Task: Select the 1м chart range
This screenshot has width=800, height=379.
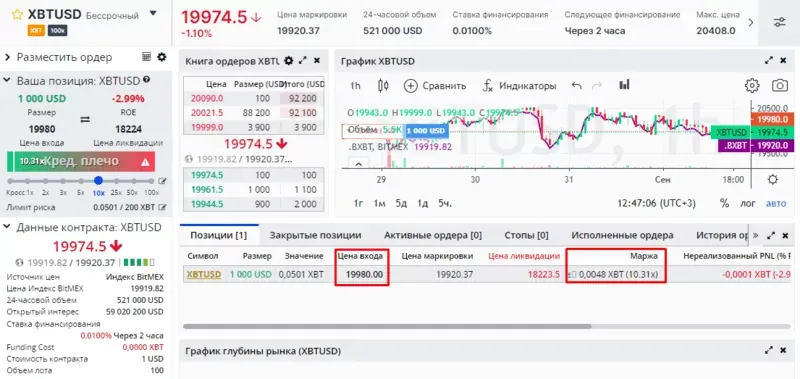Action: click(x=379, y=203)
